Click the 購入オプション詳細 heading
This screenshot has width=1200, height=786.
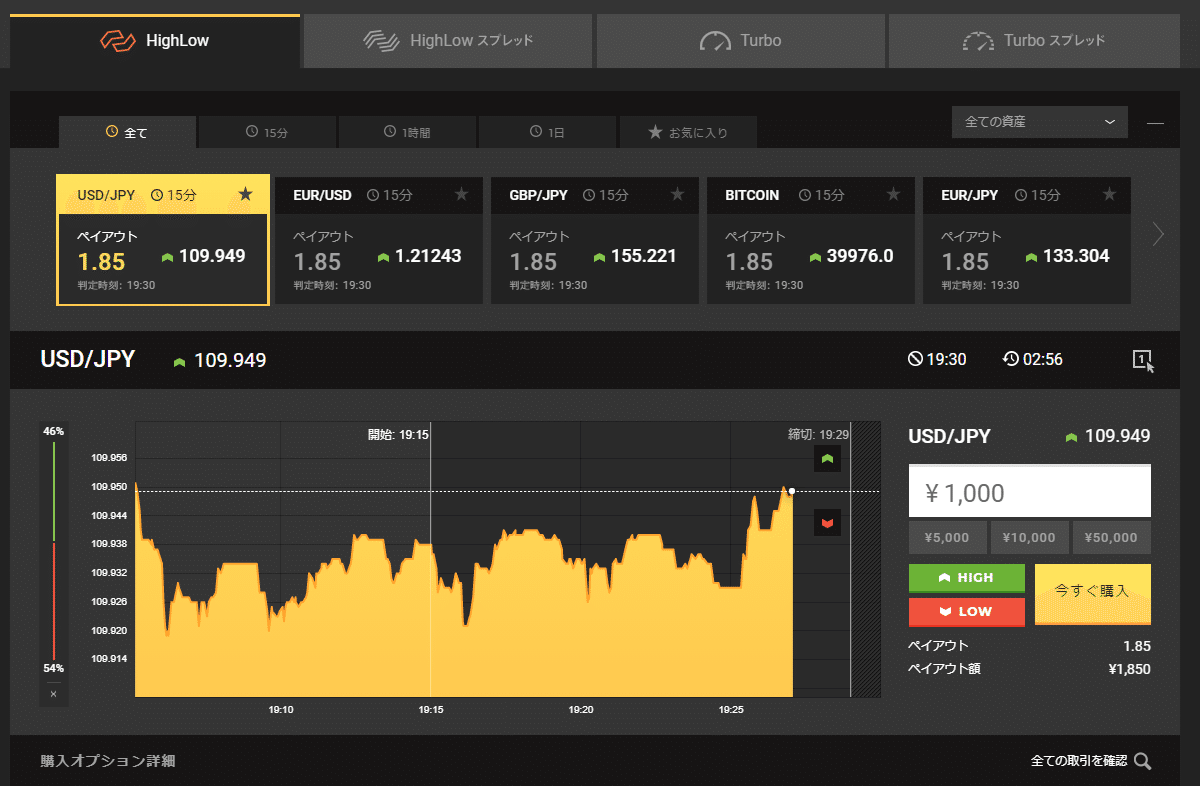(x=108, y=761)
